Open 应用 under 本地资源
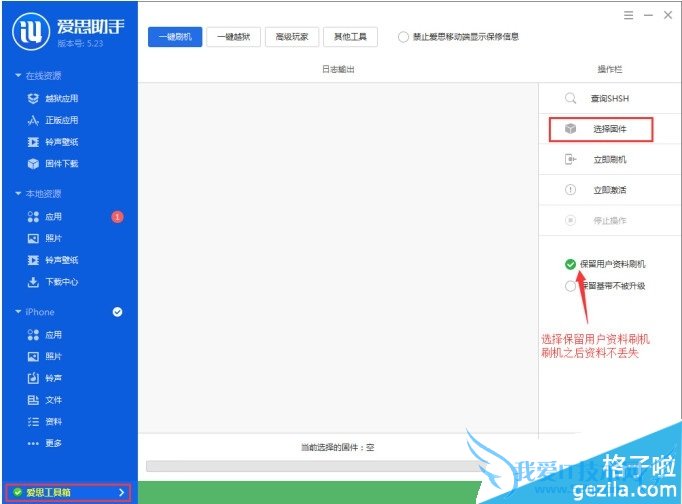The width and height of the screenshot is (682, 504). [x=53, y=217]
